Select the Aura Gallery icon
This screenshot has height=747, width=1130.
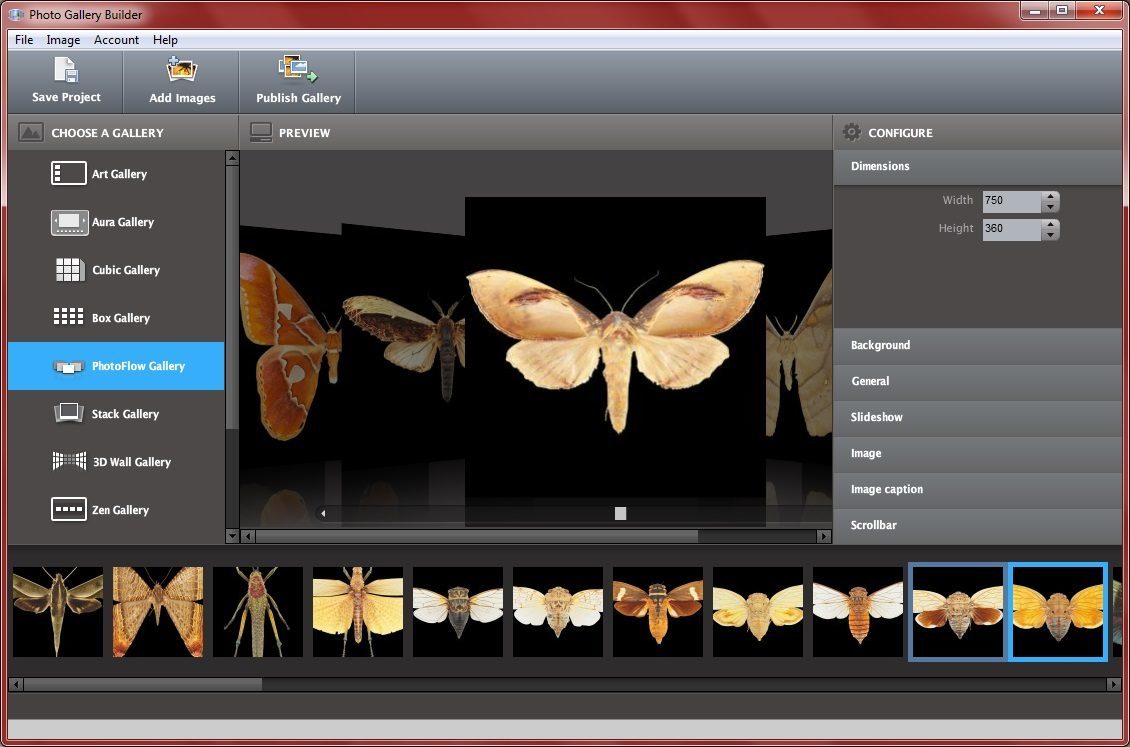click(x=69, y=222)
